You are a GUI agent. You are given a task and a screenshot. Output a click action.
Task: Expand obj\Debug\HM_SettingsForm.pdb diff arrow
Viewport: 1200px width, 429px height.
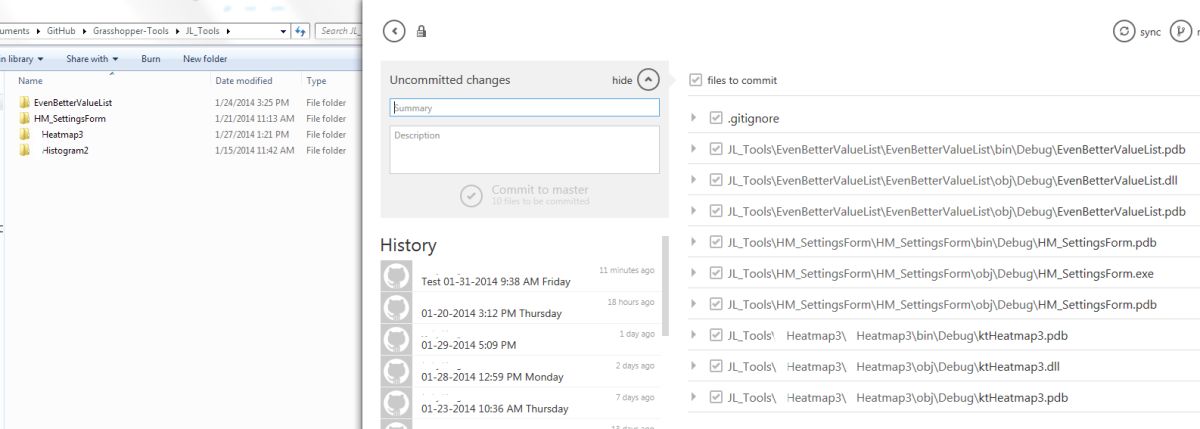(693, 304)
